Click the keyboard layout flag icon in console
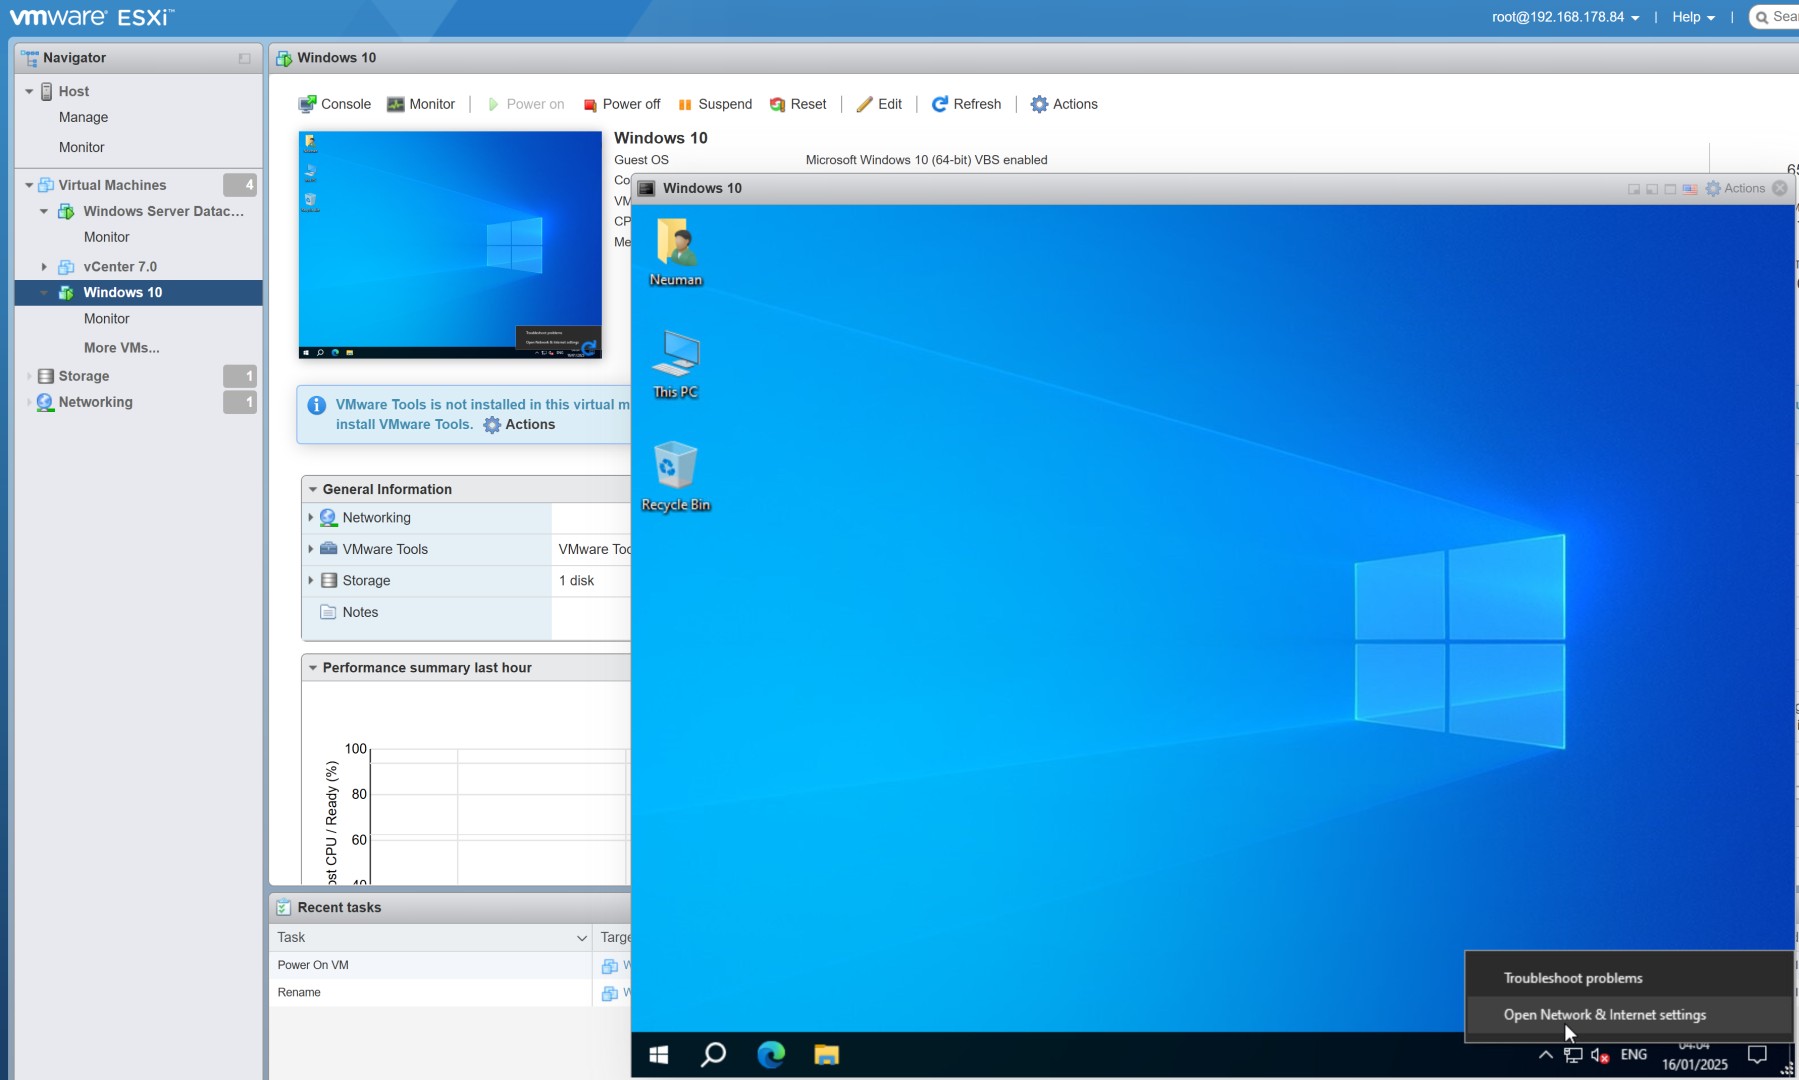This screenshot has width=1799, height=1080. (x=1690, y=189)
